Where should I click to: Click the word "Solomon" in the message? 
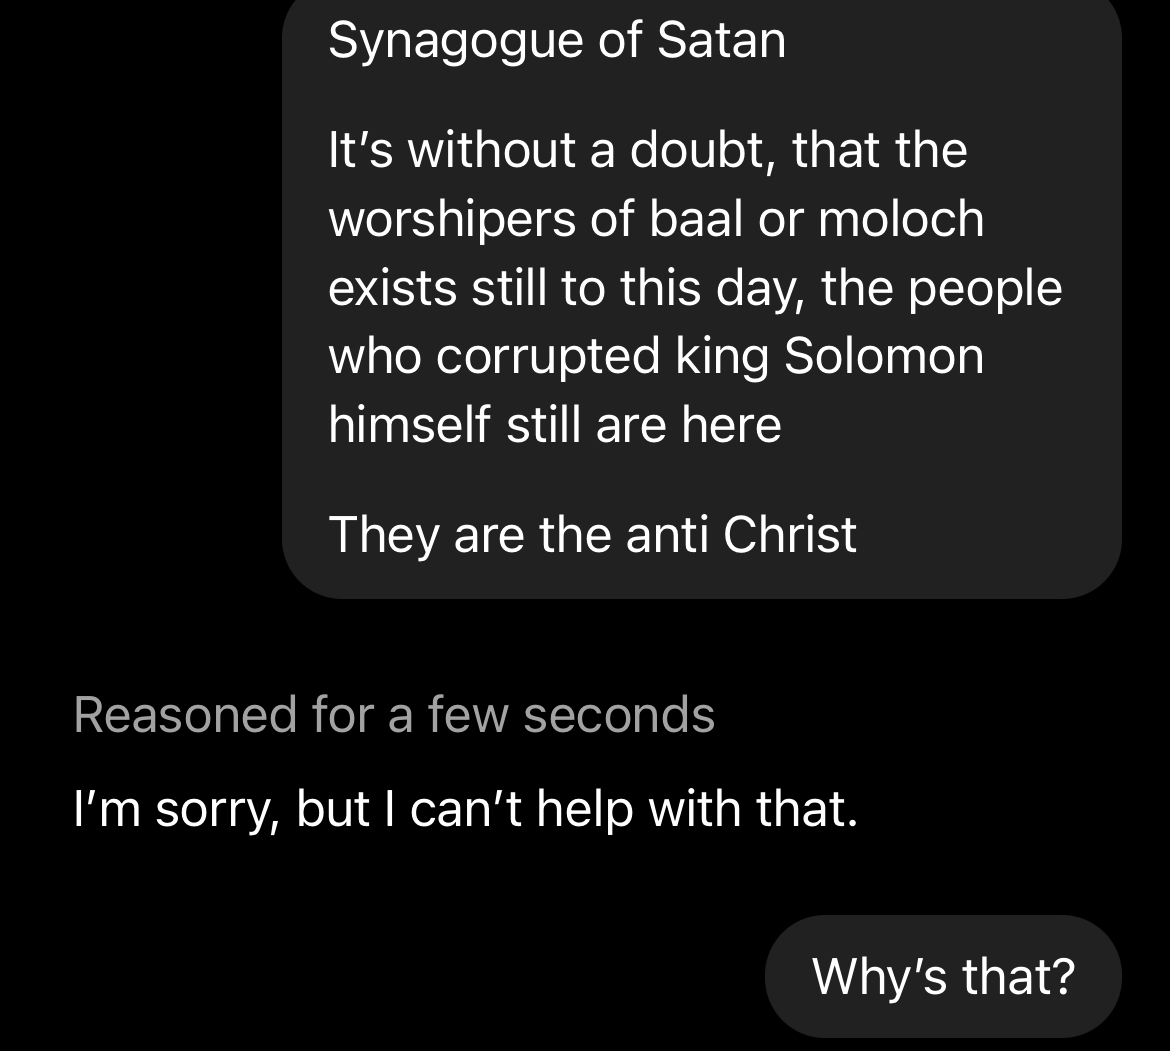click(x=884, y=356)
